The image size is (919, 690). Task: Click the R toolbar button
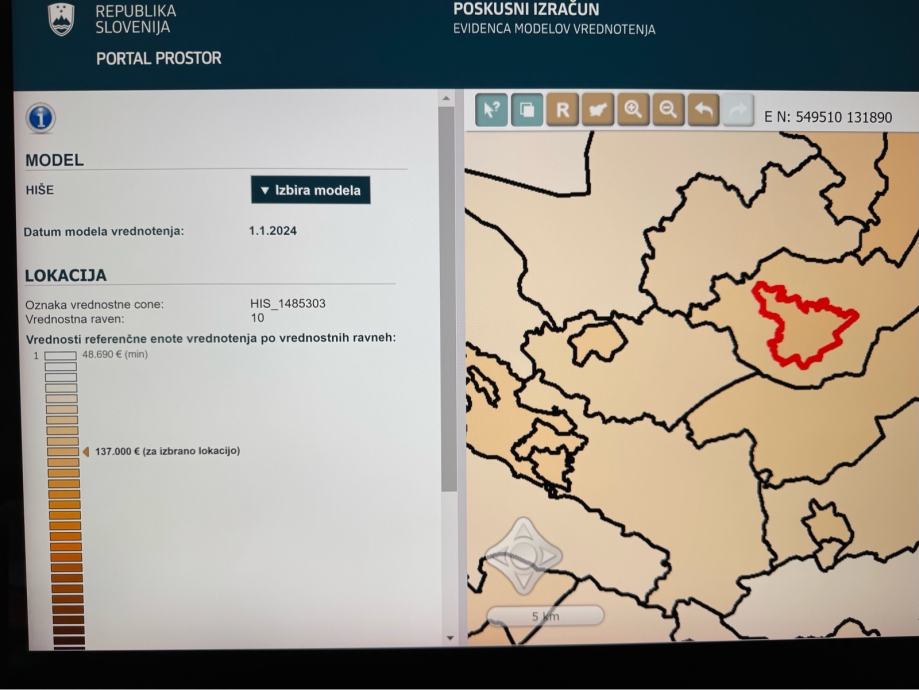coord(562,110)
